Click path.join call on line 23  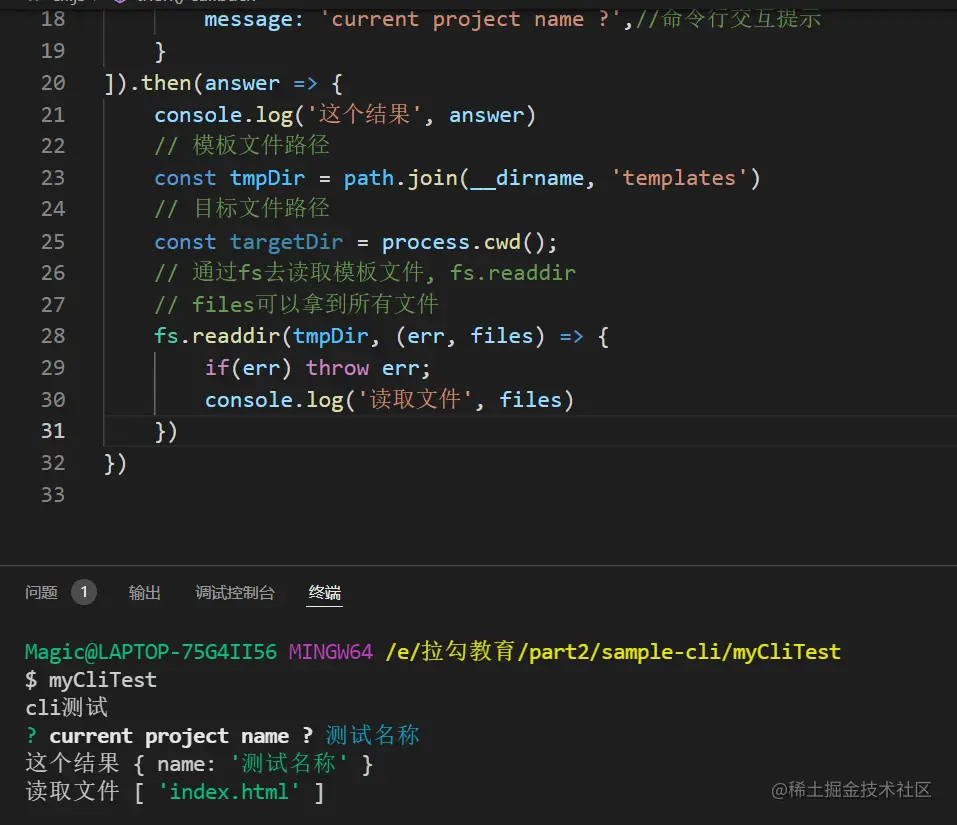click(x=400, y=178)
